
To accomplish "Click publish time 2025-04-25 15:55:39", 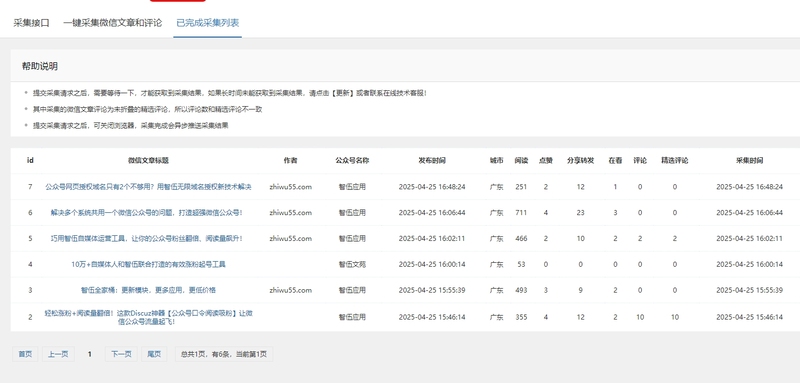I will 432,290.
